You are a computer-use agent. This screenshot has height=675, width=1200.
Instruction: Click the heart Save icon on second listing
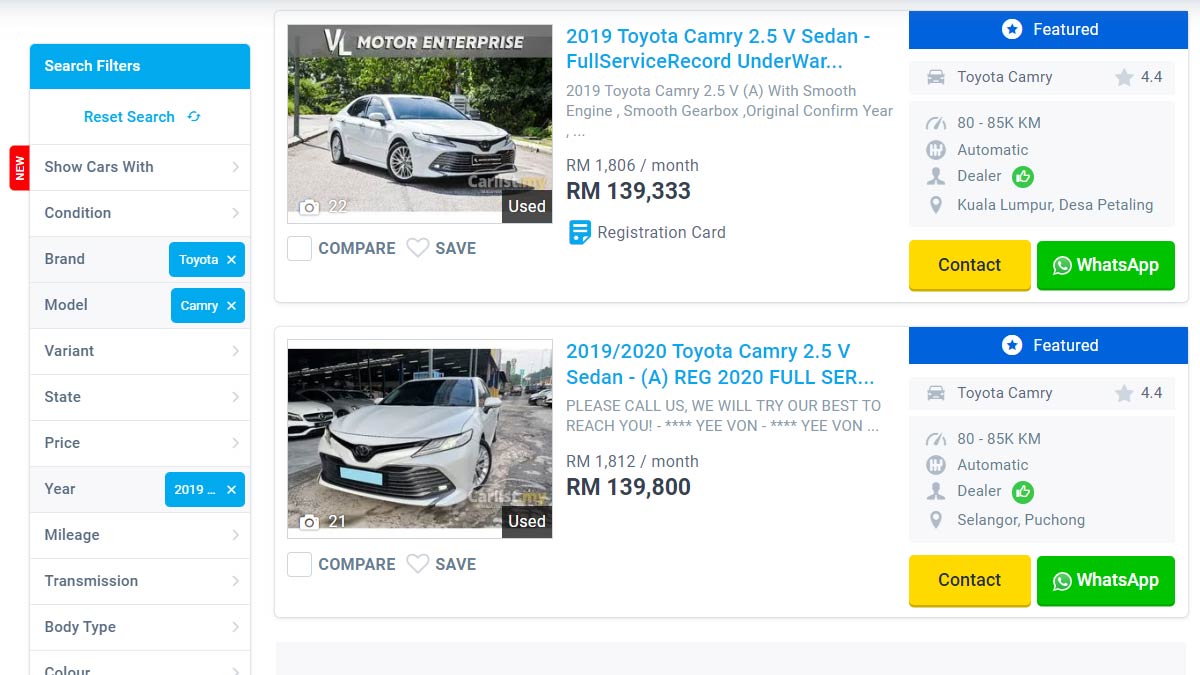[x=418, y=564]
